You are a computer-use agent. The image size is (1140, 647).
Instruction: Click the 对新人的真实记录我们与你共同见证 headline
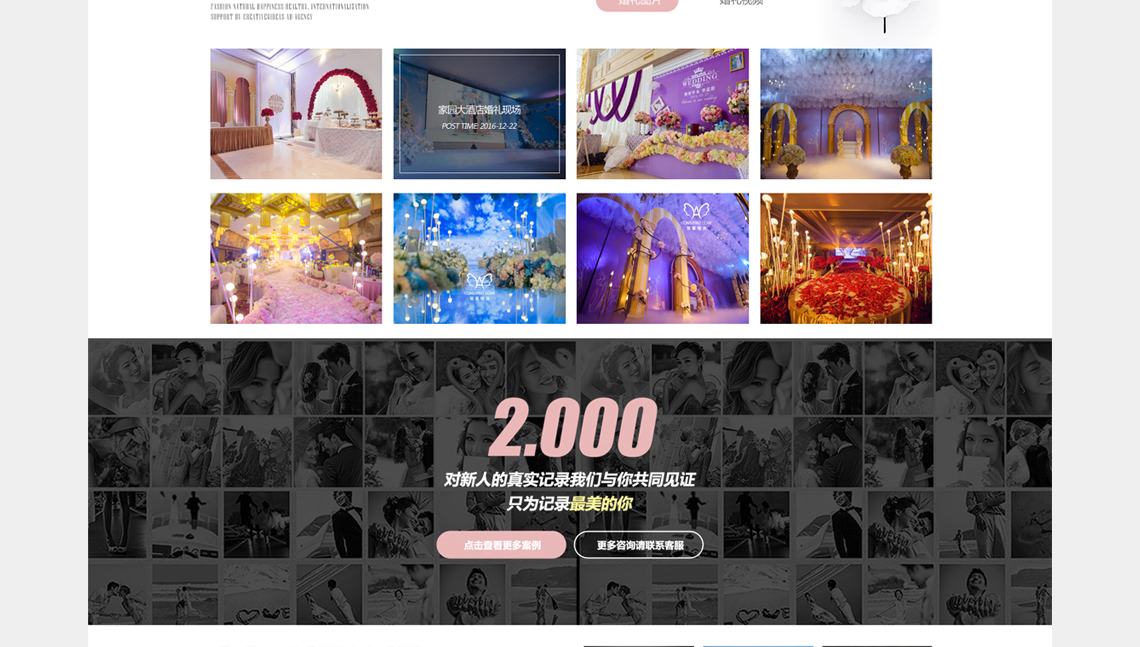[569, 480]
